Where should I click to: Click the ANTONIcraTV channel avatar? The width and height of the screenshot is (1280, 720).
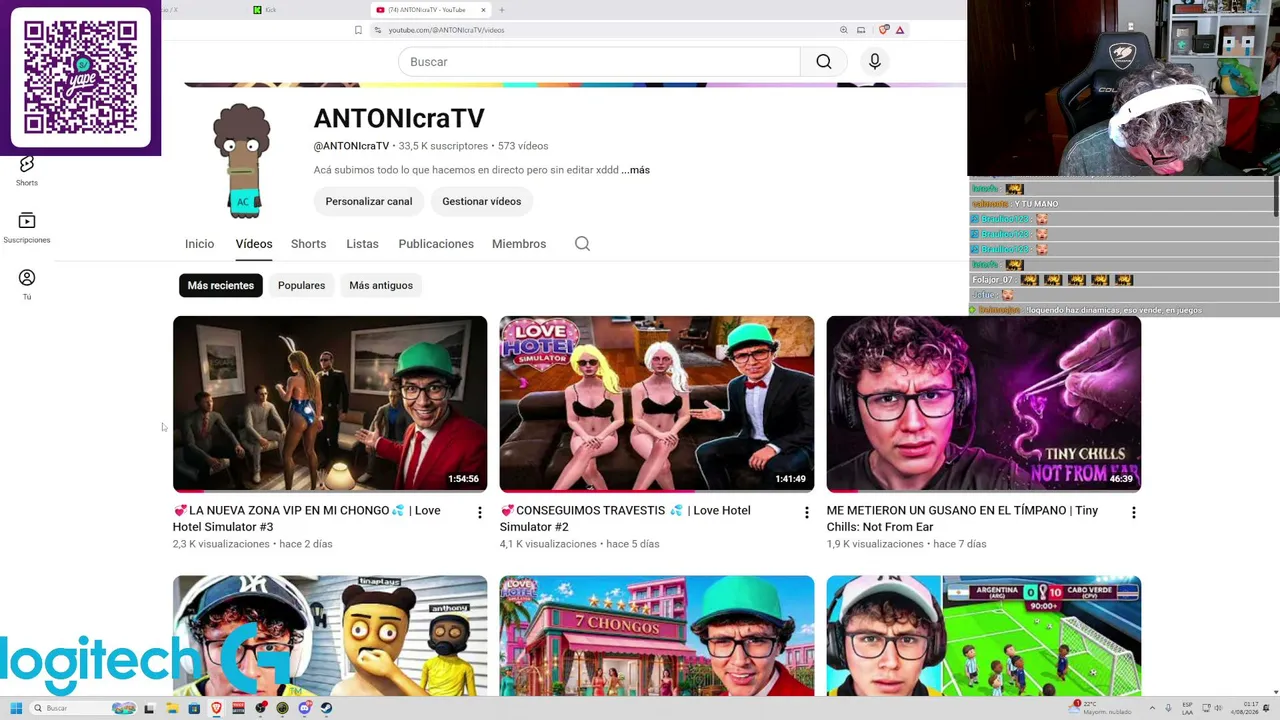pyautogui.click(x=242, y=160)
